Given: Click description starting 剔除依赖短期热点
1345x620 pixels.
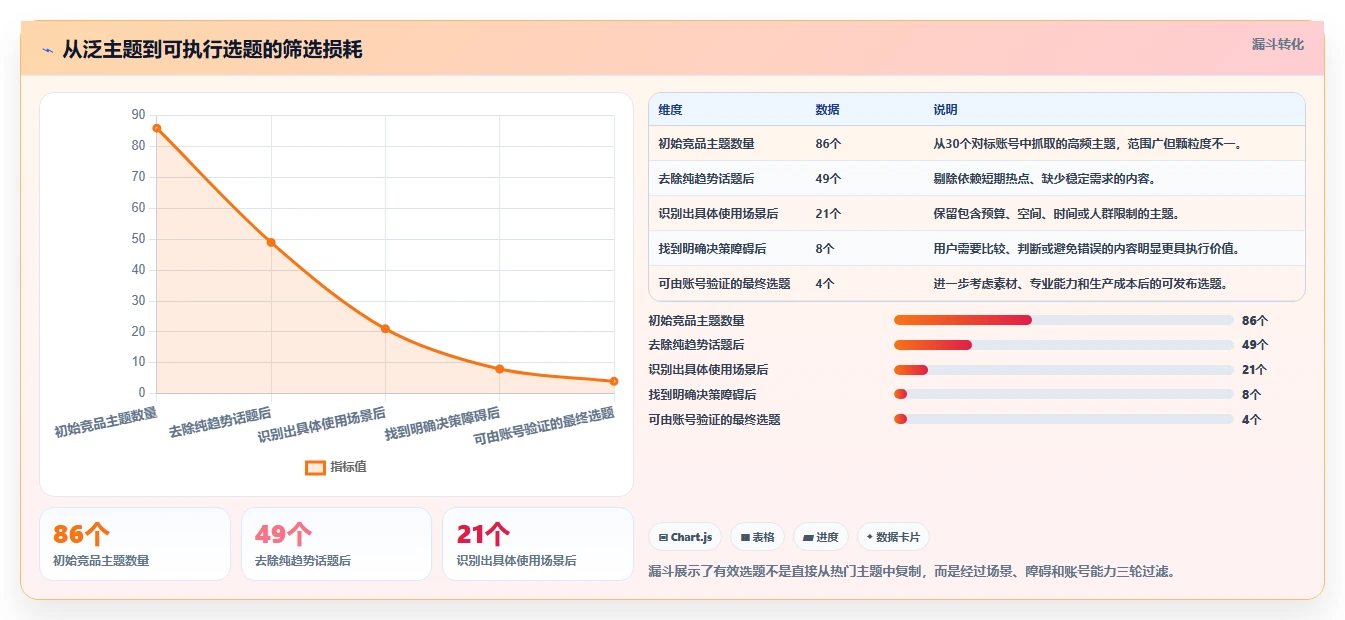Looking at the screenshot, I should coord(1045,179).
